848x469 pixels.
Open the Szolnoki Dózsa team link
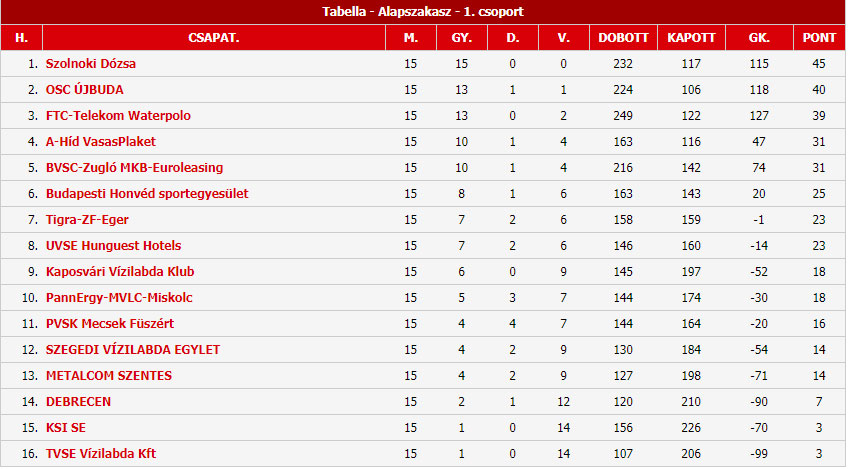tap(91, 64)
